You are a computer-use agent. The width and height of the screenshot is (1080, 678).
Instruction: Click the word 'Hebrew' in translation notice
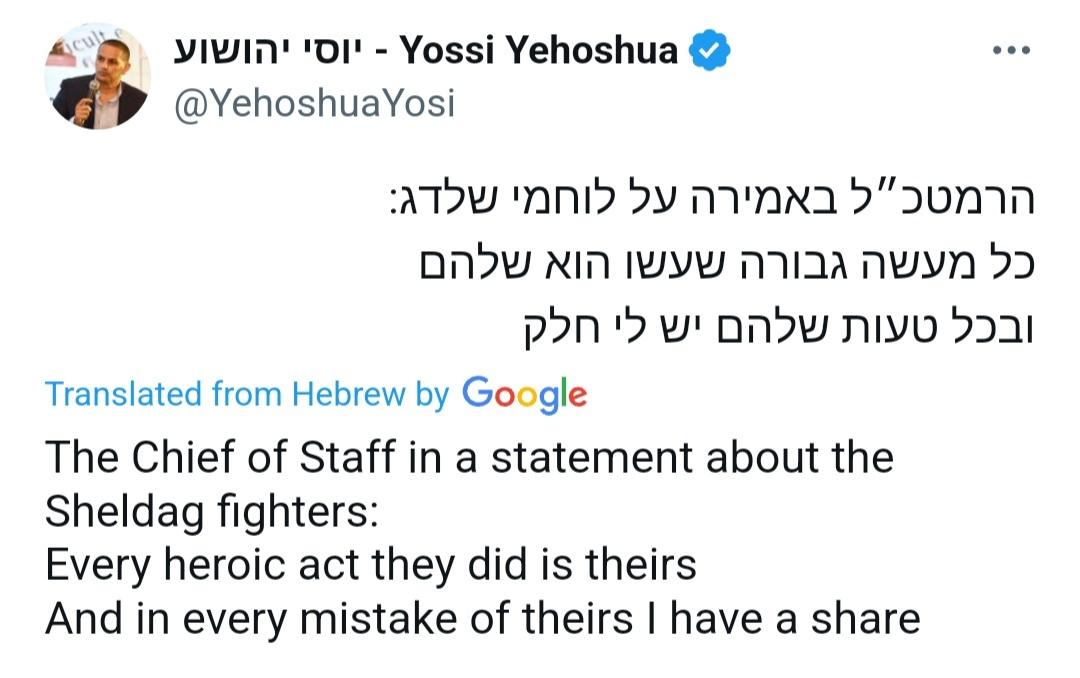pos(349,395)
